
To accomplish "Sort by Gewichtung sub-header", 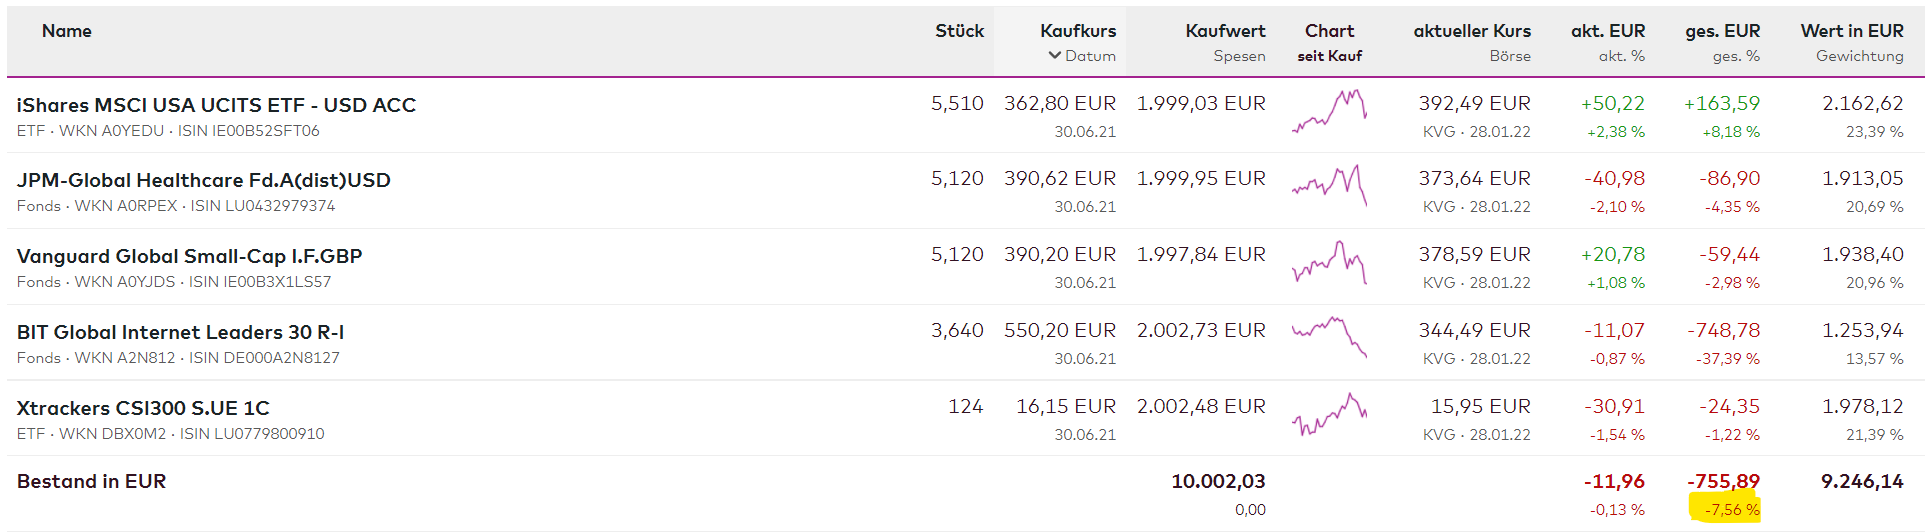I will pos(1859,56).
